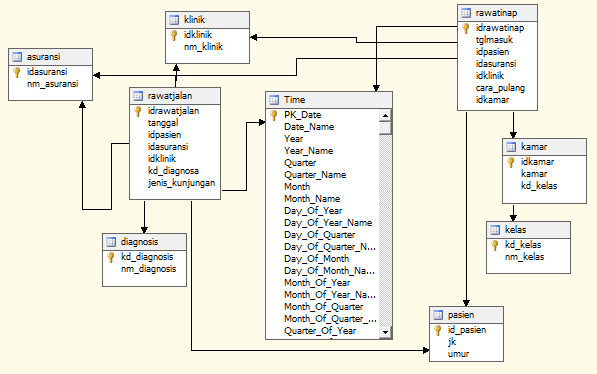Select the rawatinap table title bar
This screenshot has width=597, height=374.
coord(497,13)
